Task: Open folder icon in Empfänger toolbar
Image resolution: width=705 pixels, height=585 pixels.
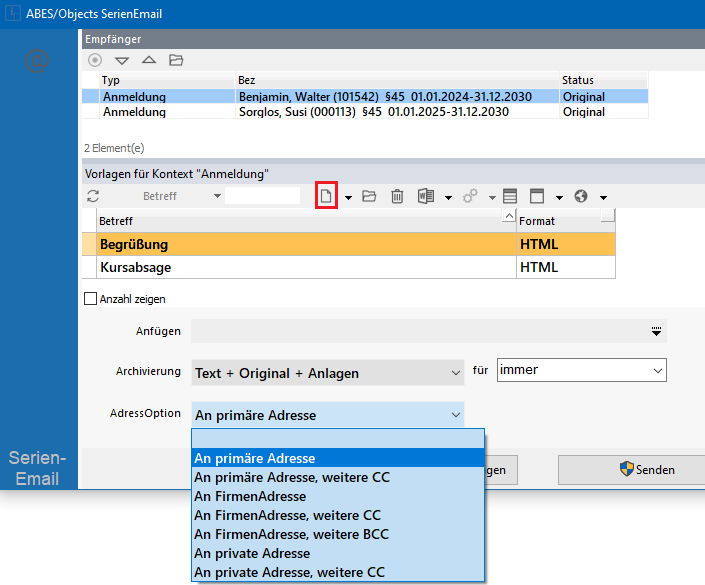Action: tap(176, 60)
